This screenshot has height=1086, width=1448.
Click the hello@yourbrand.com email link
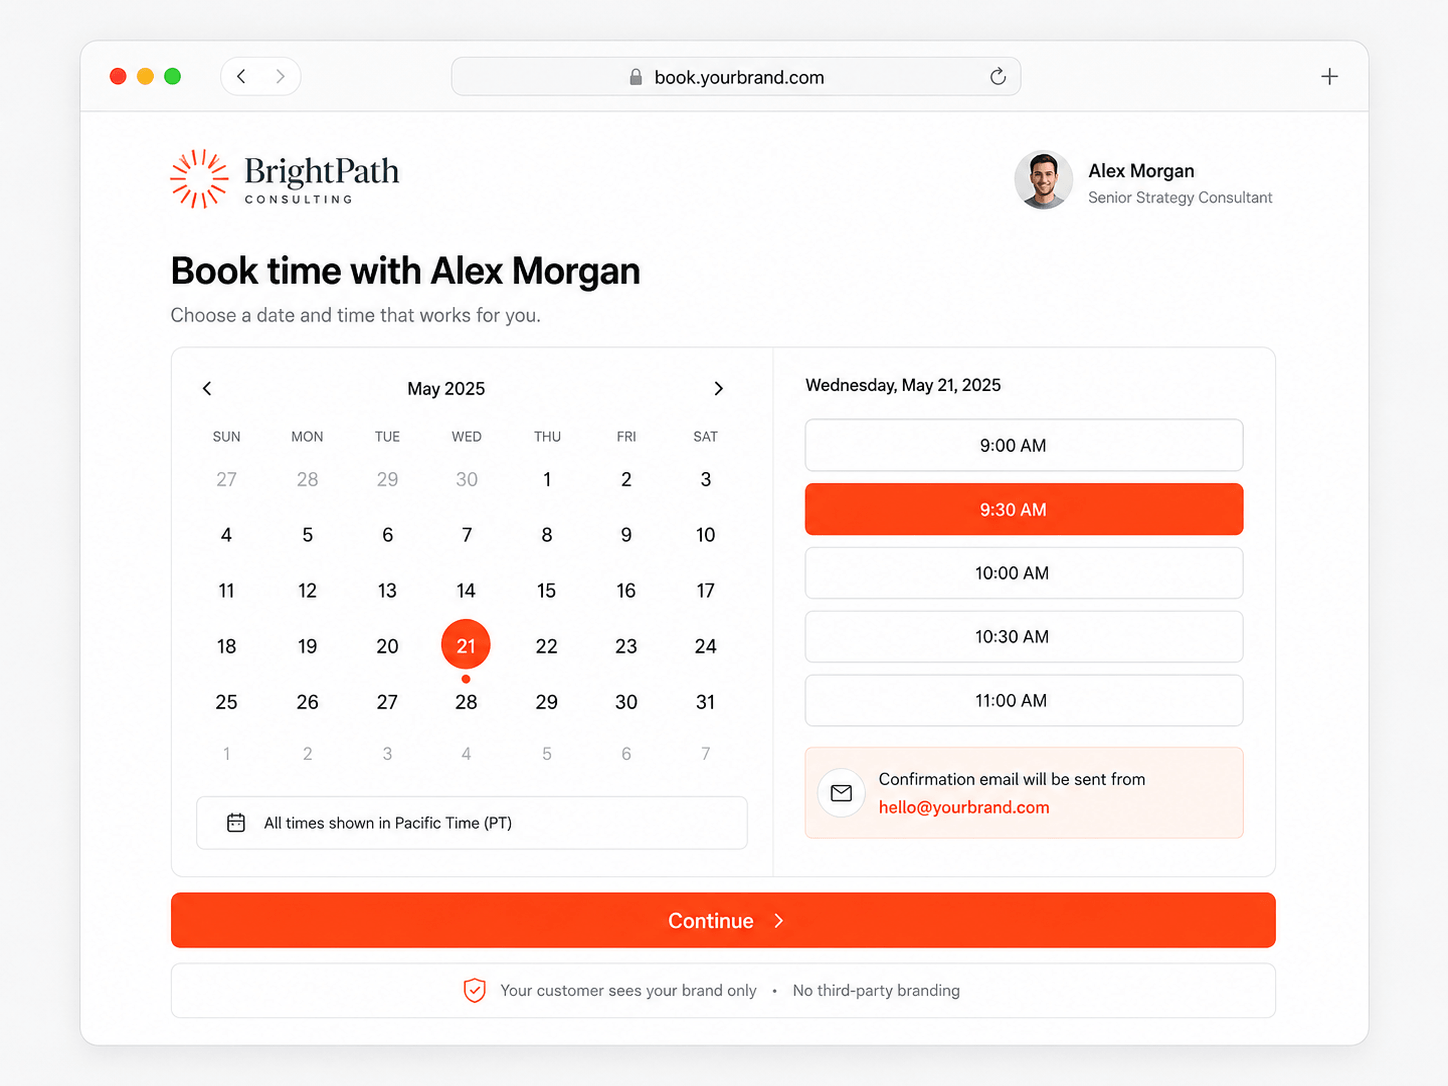pyautogui.click(x=964, y=807)
